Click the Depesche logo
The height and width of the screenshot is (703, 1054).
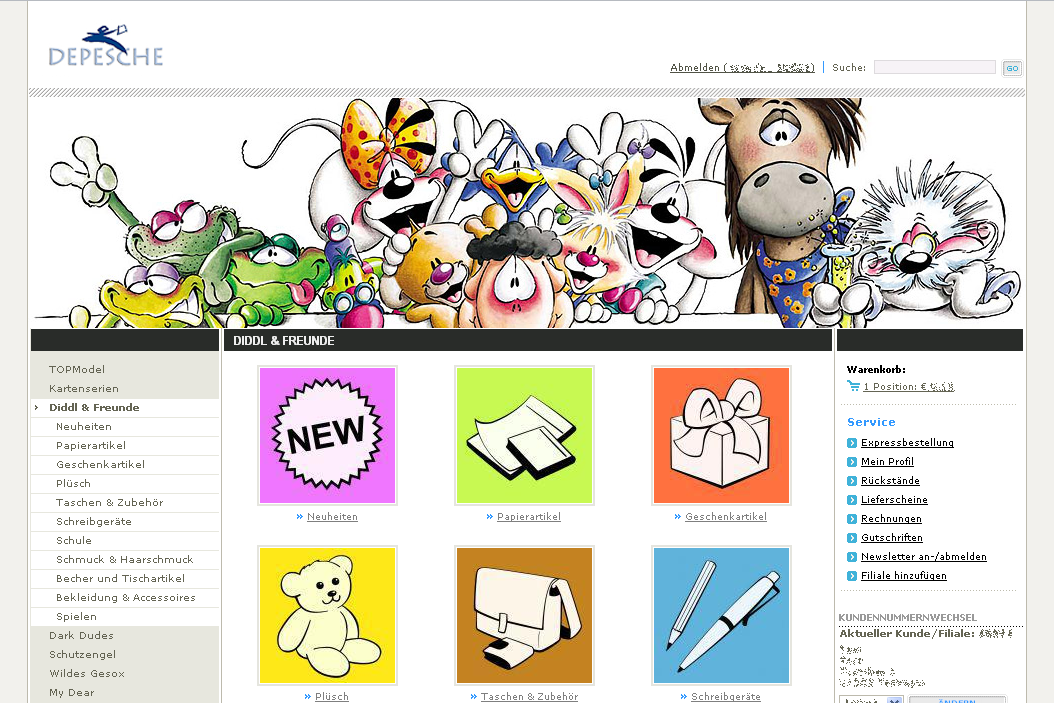(106, 46)
